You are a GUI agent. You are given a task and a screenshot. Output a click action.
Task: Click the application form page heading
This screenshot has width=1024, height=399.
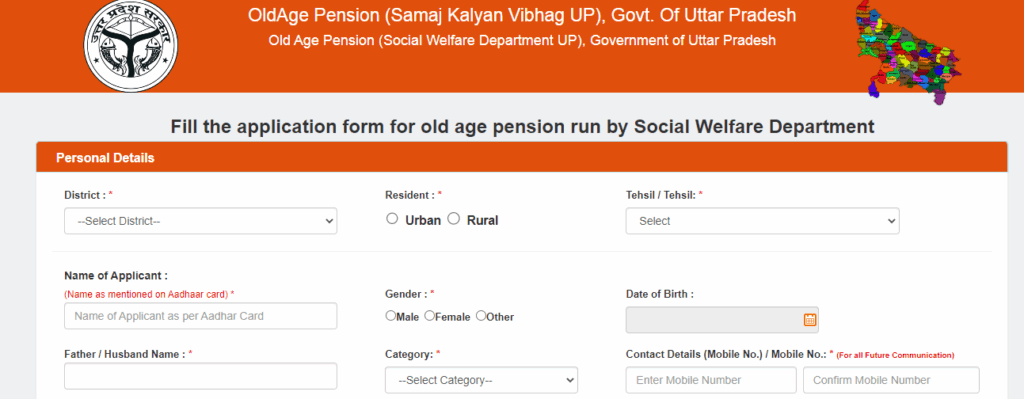pyautogui.click(x=522, y=126)
